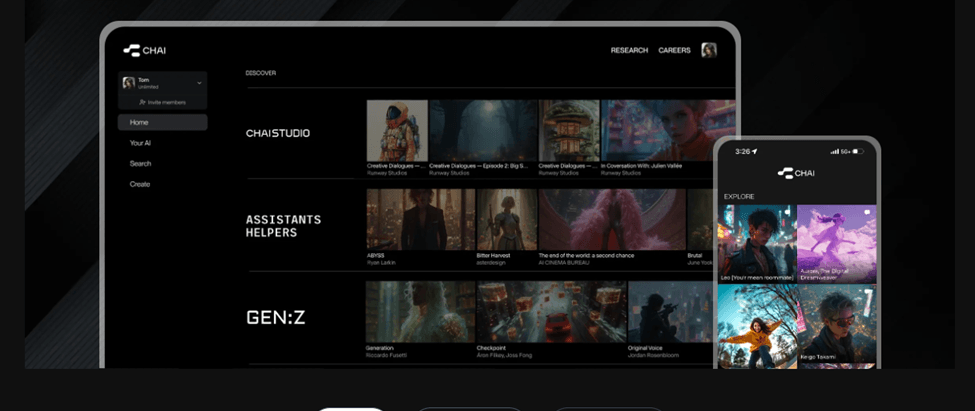This screenshot has width=975, height=411.
Task: Click 'Creative Dialogues — Episode 2: Big S...' title
Action: [x=479, y=166]
